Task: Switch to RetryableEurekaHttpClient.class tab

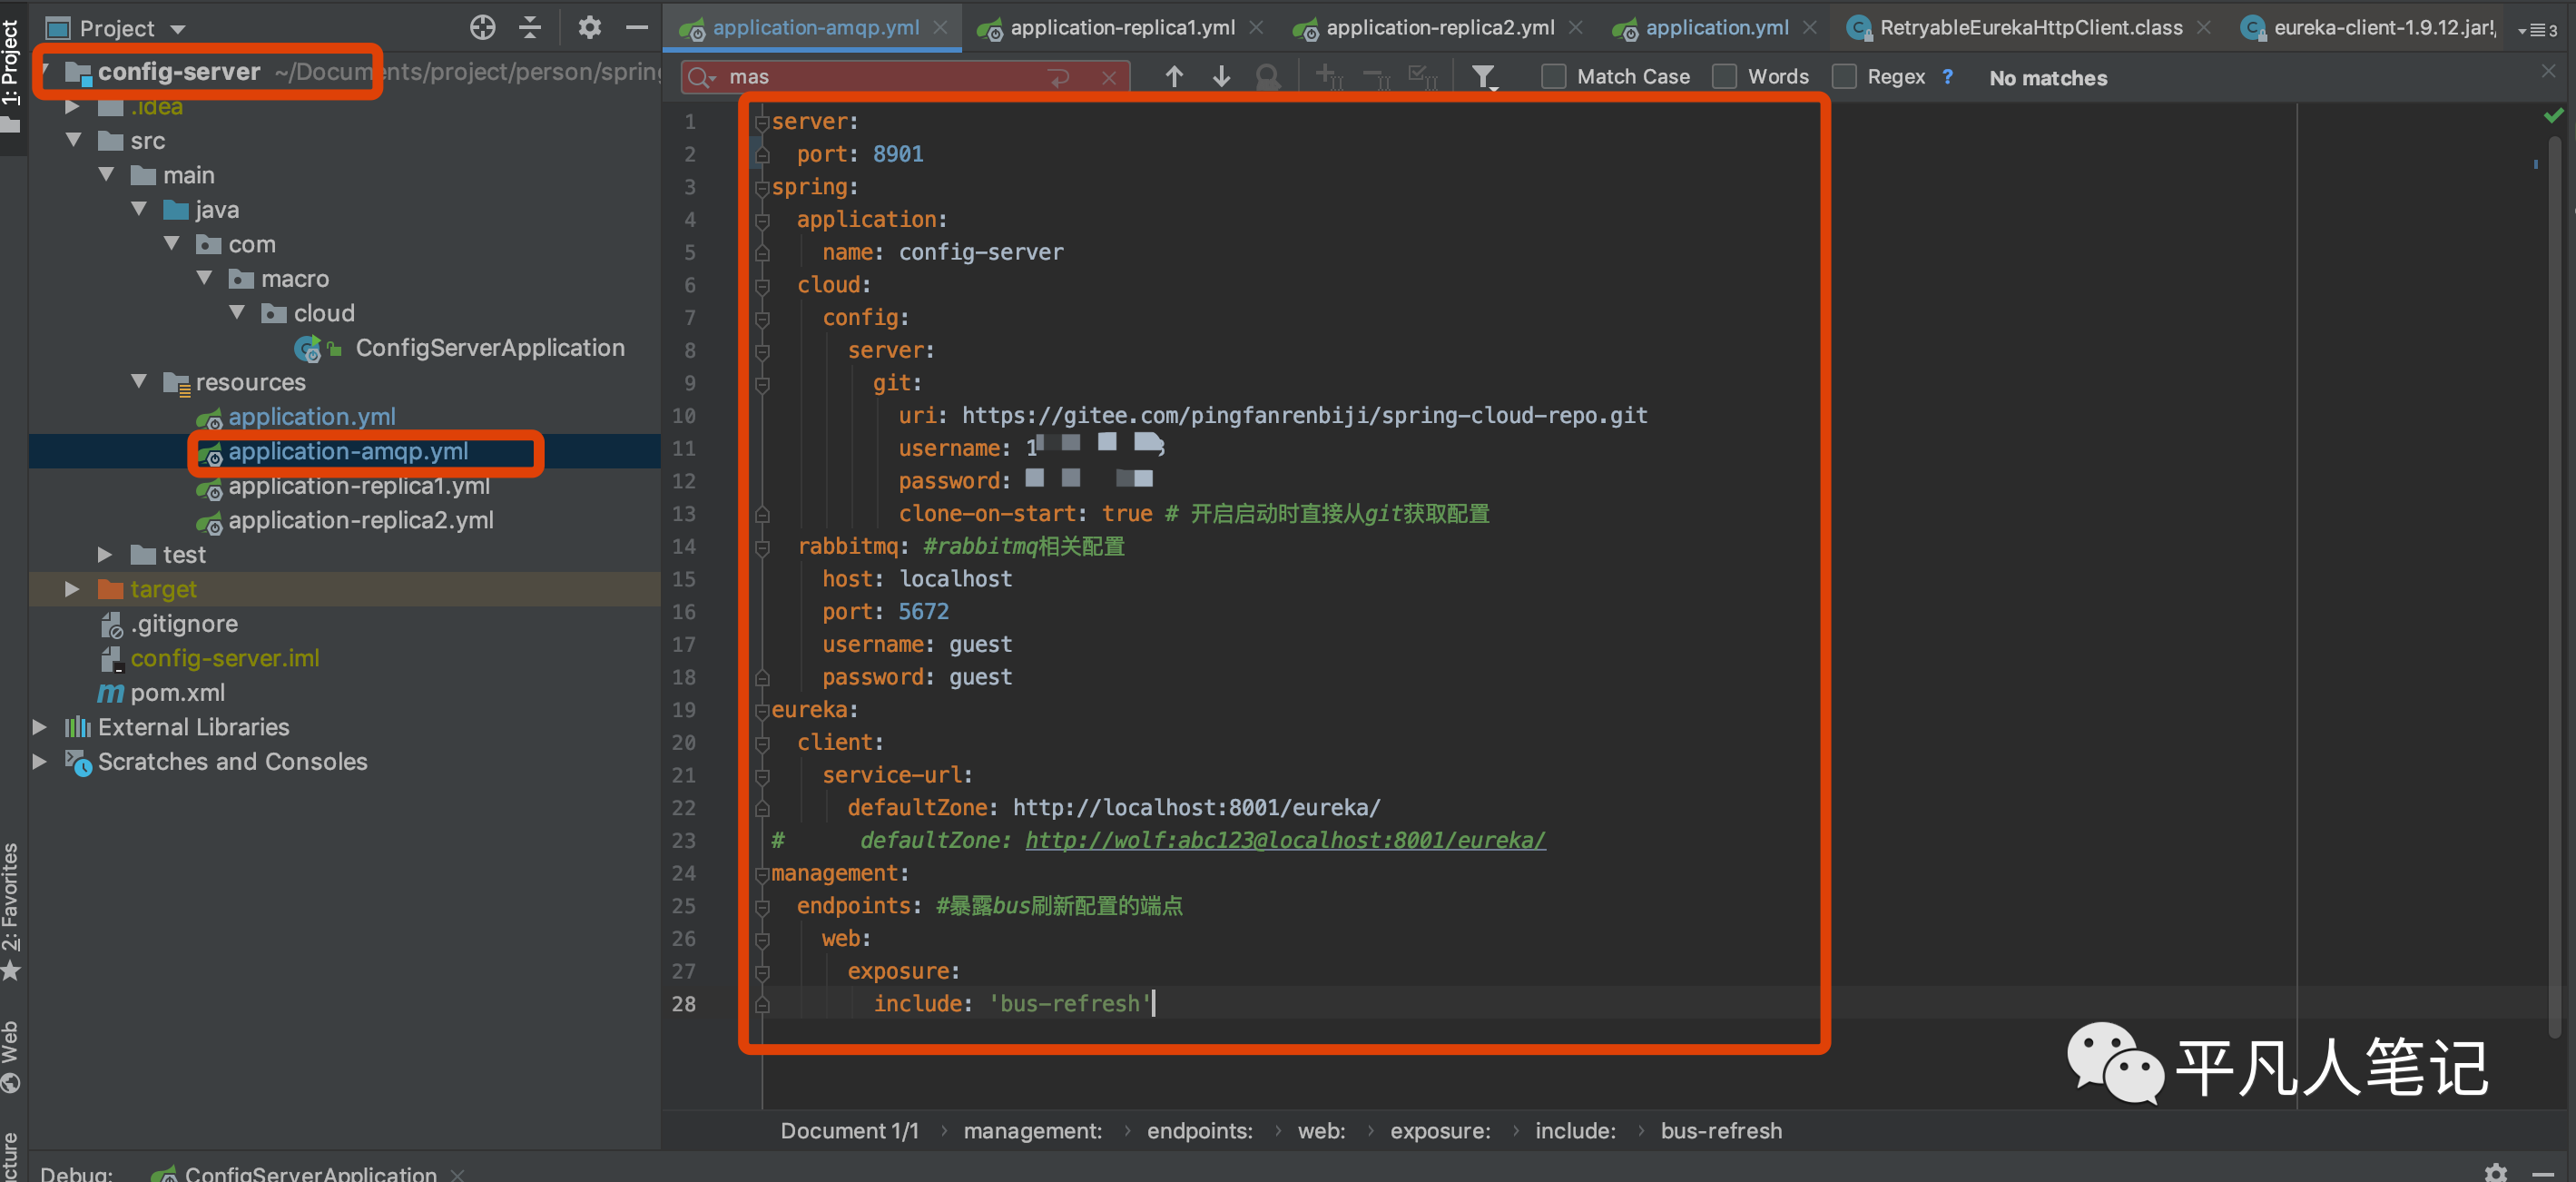Action: click(x=2030, y=28)
